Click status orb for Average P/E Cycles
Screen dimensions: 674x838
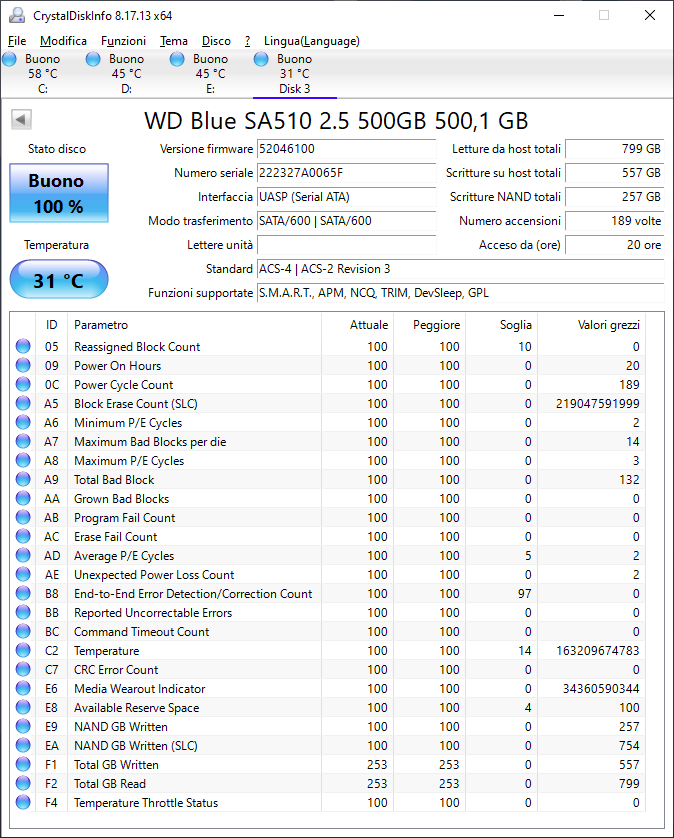pyautogui.click(x=23, y=555)
